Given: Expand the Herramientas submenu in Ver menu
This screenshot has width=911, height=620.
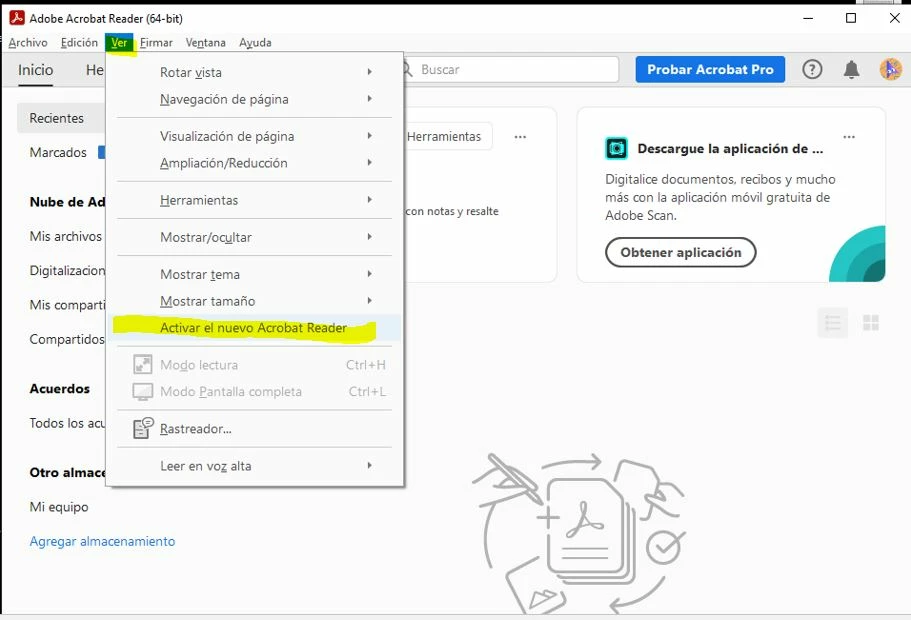Looking at the screenshot, I should click(x=370, y=199).
